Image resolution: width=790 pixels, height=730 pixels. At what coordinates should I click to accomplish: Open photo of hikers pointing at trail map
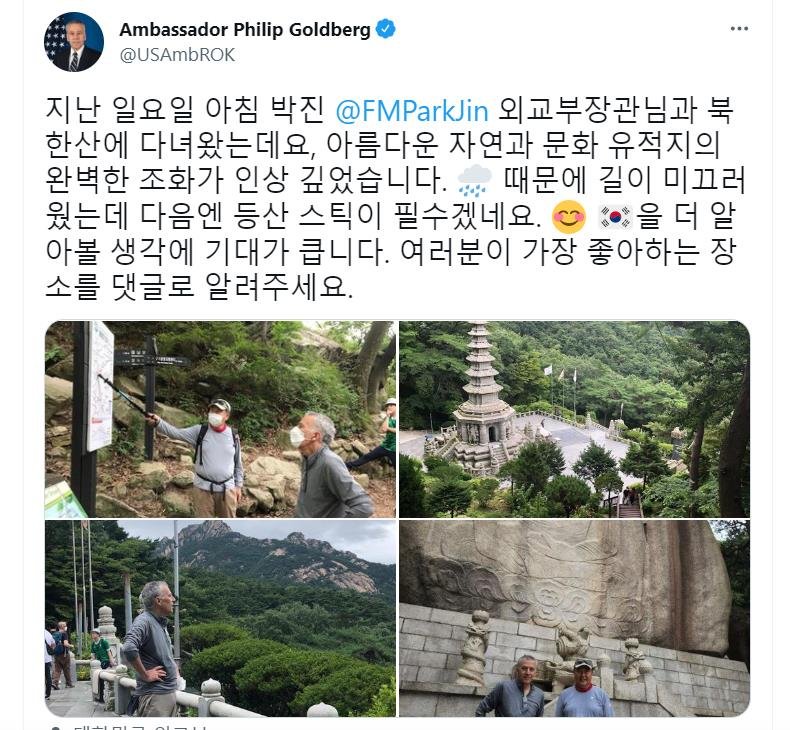click(220, 419)
